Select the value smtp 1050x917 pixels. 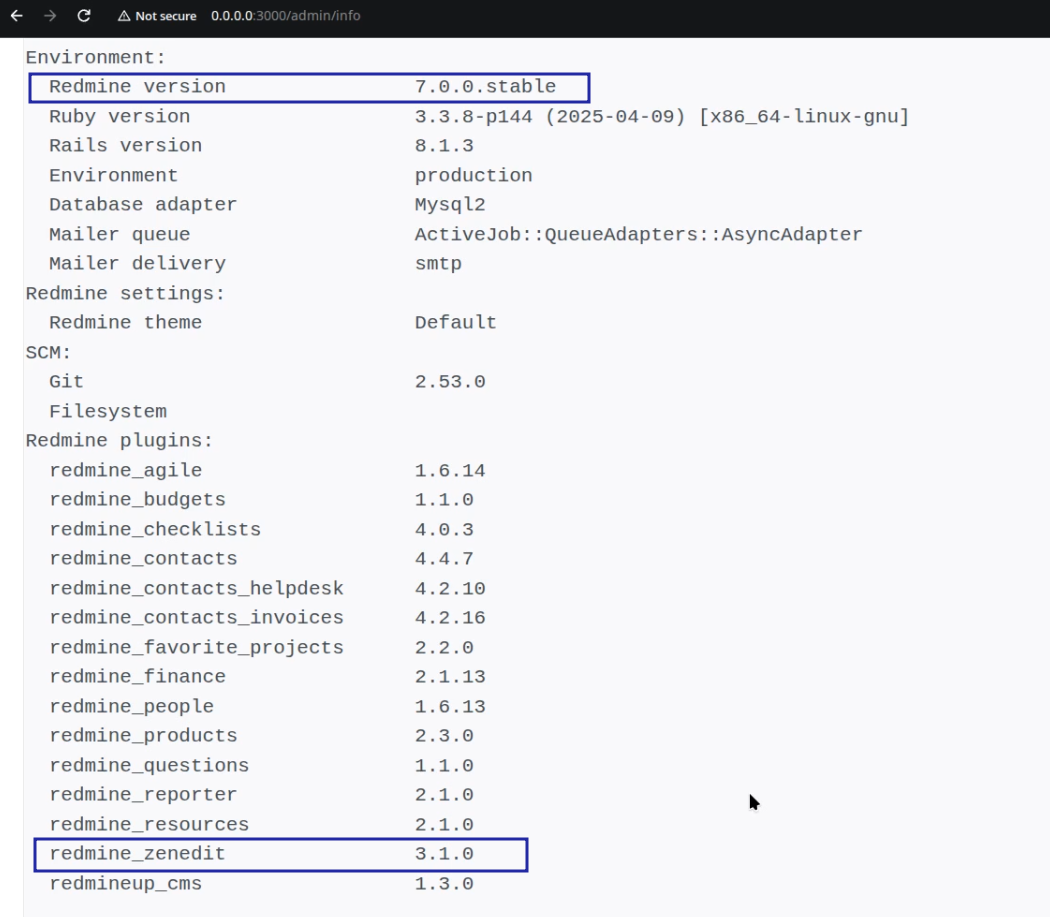point(438,263)
